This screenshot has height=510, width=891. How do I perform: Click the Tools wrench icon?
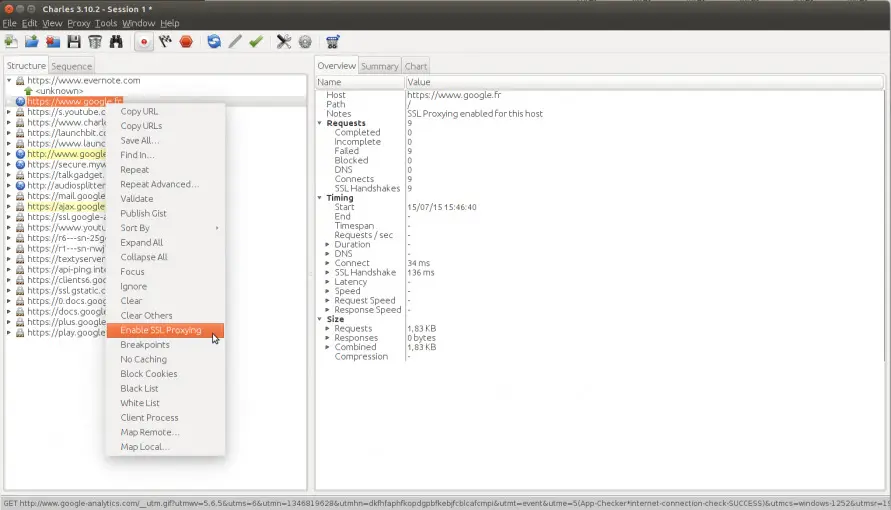click(284, 41)
